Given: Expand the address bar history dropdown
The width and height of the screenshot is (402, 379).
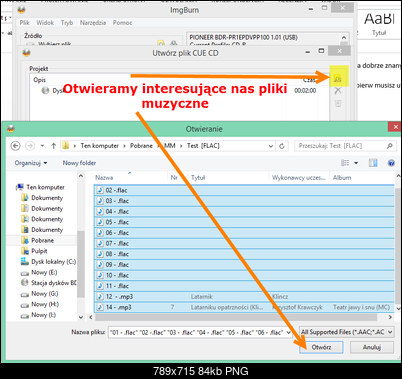Looking at the screenshot, I should coord(271,146).
